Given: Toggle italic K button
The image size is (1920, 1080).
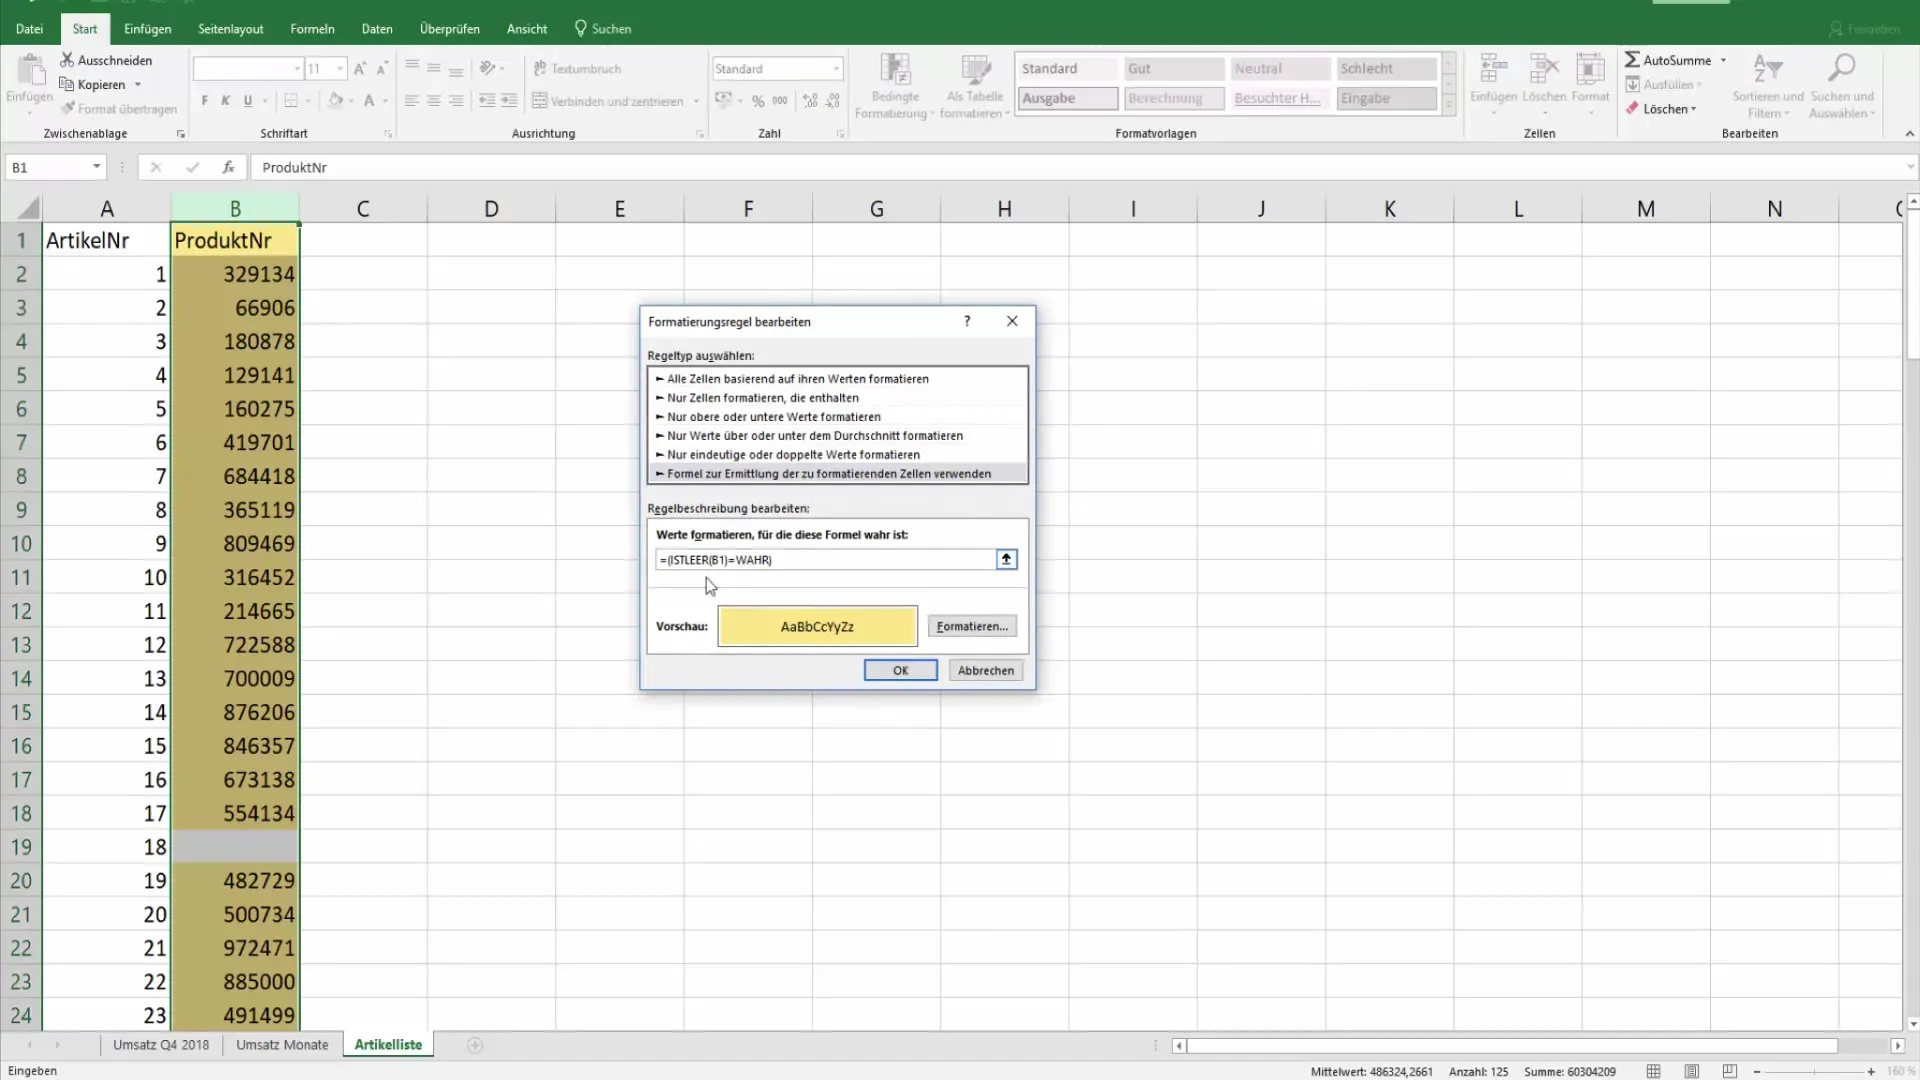Looking at the screenshot, I should point(226,101).
